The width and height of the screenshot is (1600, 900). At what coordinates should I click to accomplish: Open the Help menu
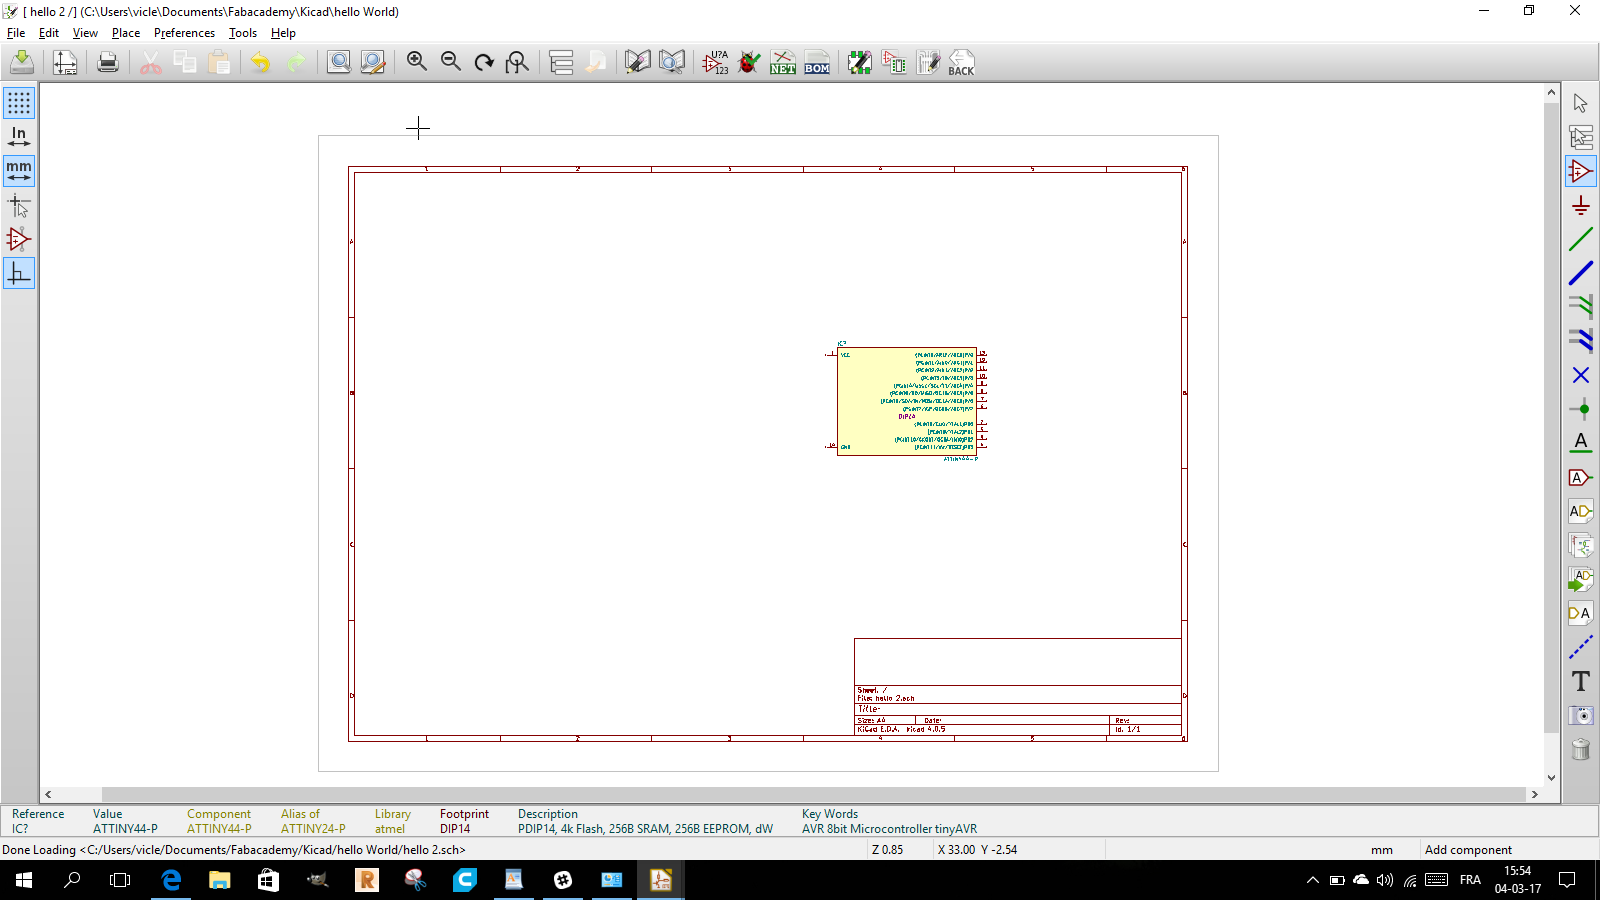tap(283, 33)
